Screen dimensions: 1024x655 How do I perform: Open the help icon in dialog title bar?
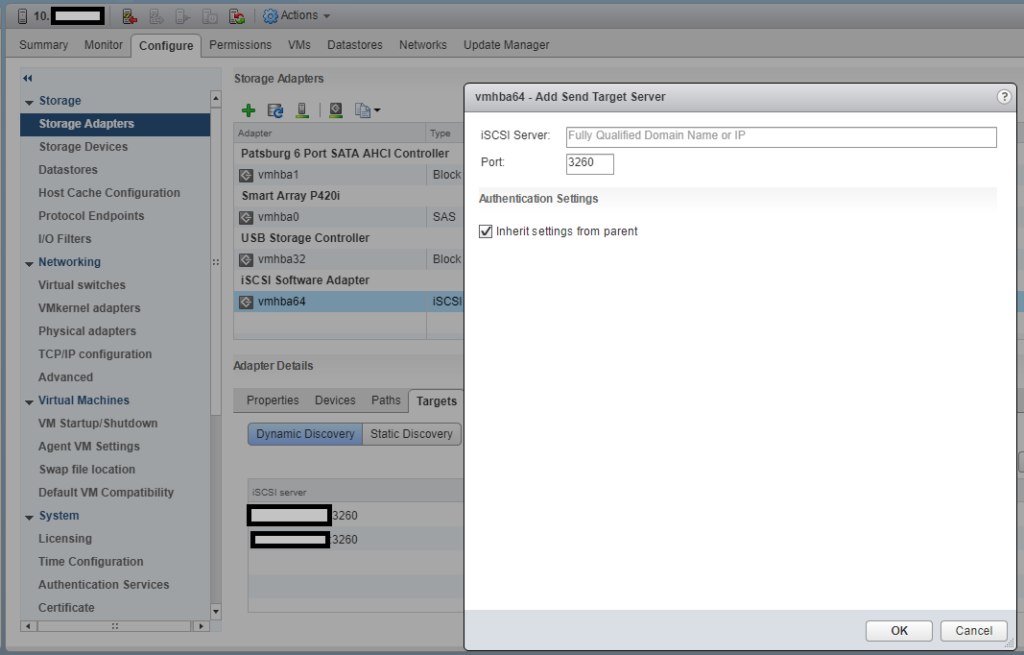pos(1004,97)
